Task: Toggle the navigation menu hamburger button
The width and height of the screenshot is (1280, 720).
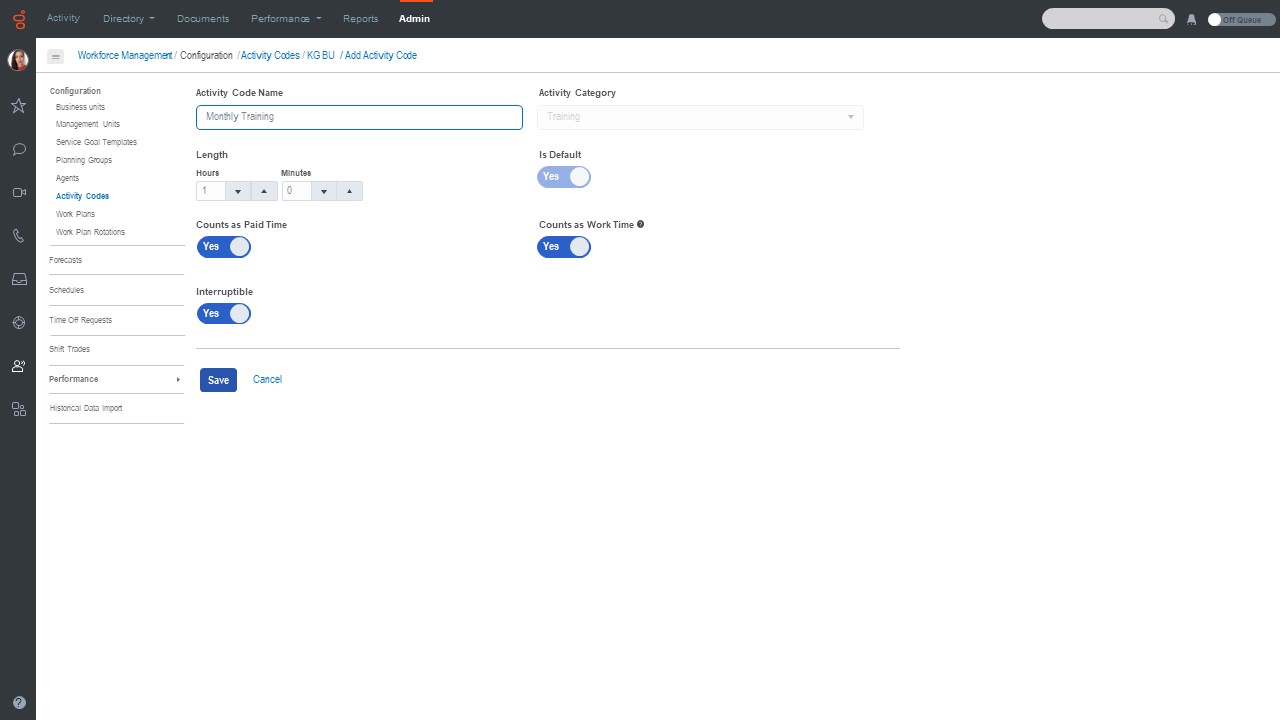Action: tap(55, 57)
